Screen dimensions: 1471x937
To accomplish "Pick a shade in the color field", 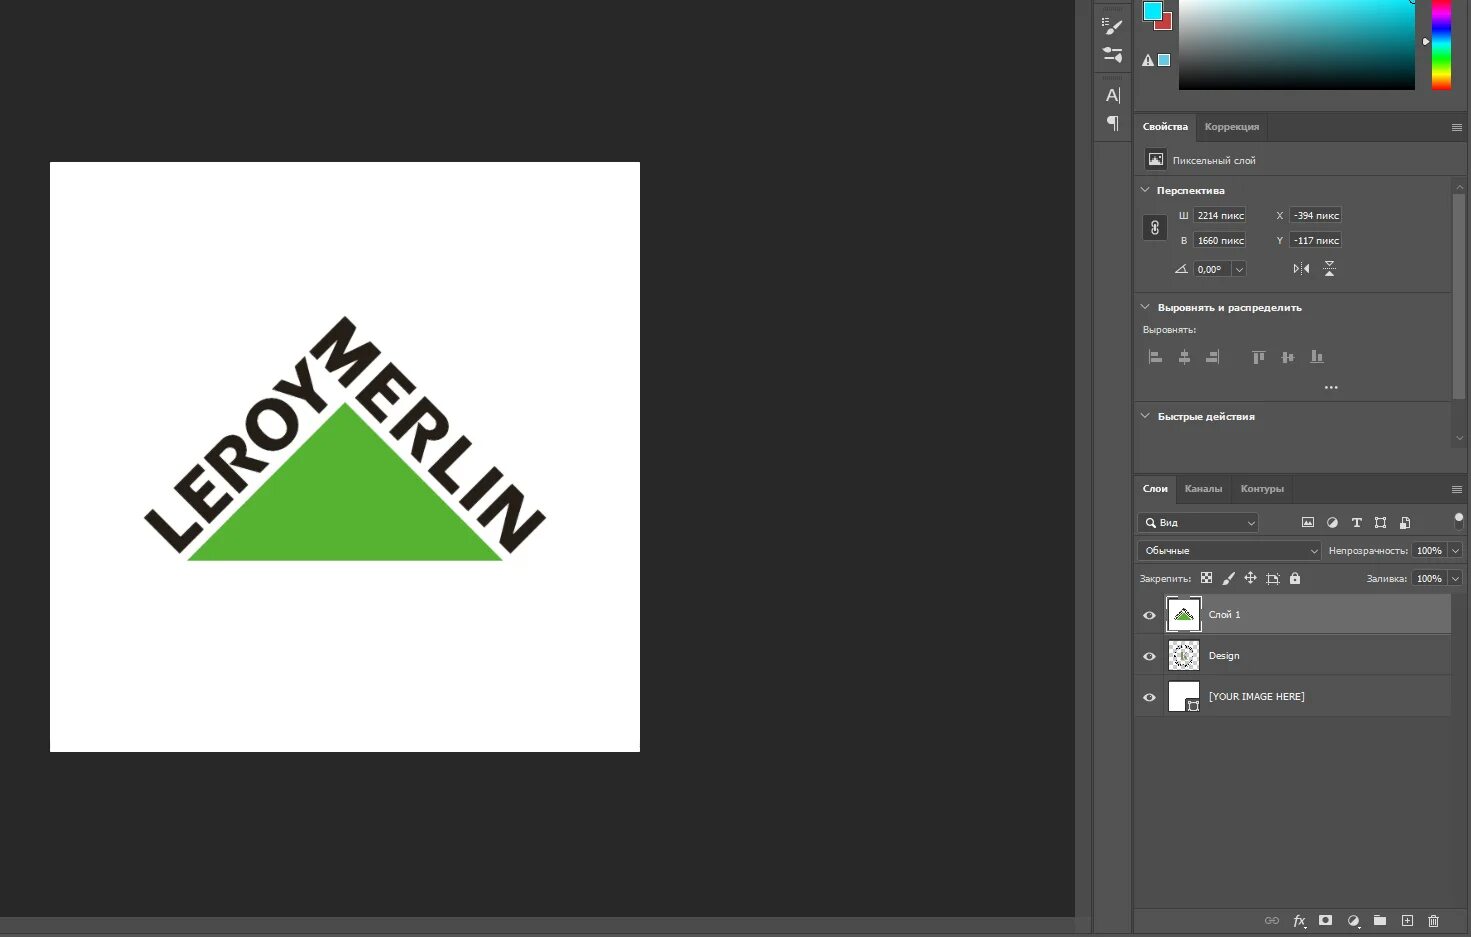I will click(1297, 44).
